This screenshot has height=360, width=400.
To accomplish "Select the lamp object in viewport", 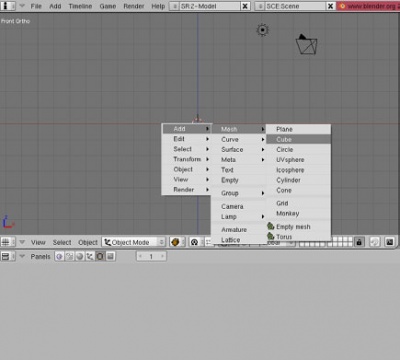I will click(263, 30).
